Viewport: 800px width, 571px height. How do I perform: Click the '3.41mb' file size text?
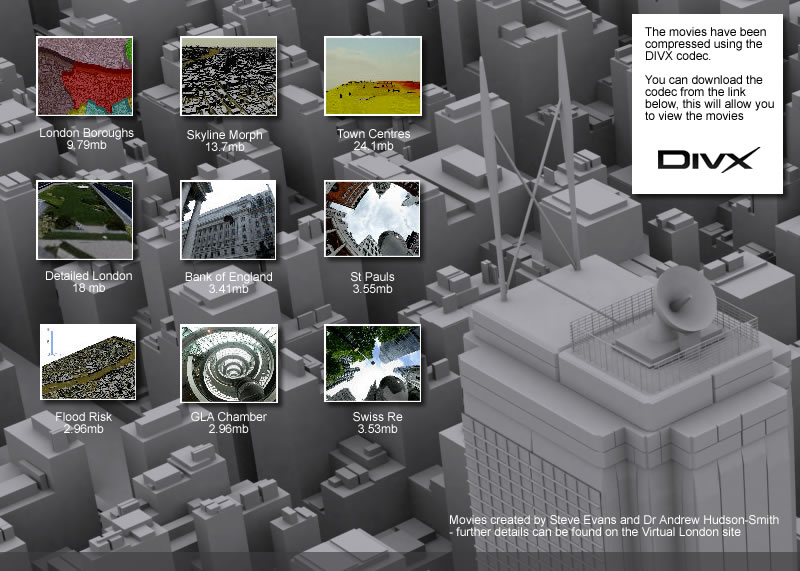tap(229, 289)
